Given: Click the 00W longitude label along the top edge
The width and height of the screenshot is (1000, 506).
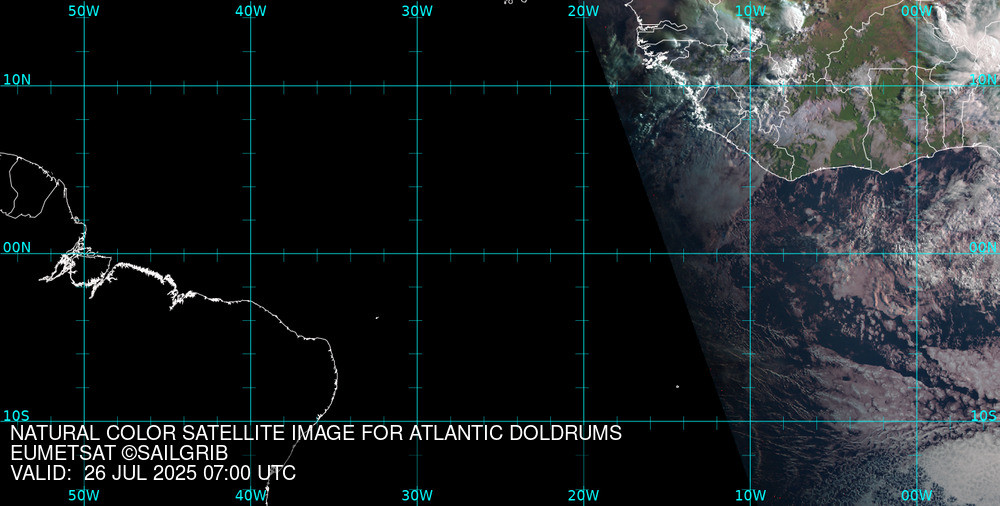Looking at the screenshot, I should click(x=917, y=11).
